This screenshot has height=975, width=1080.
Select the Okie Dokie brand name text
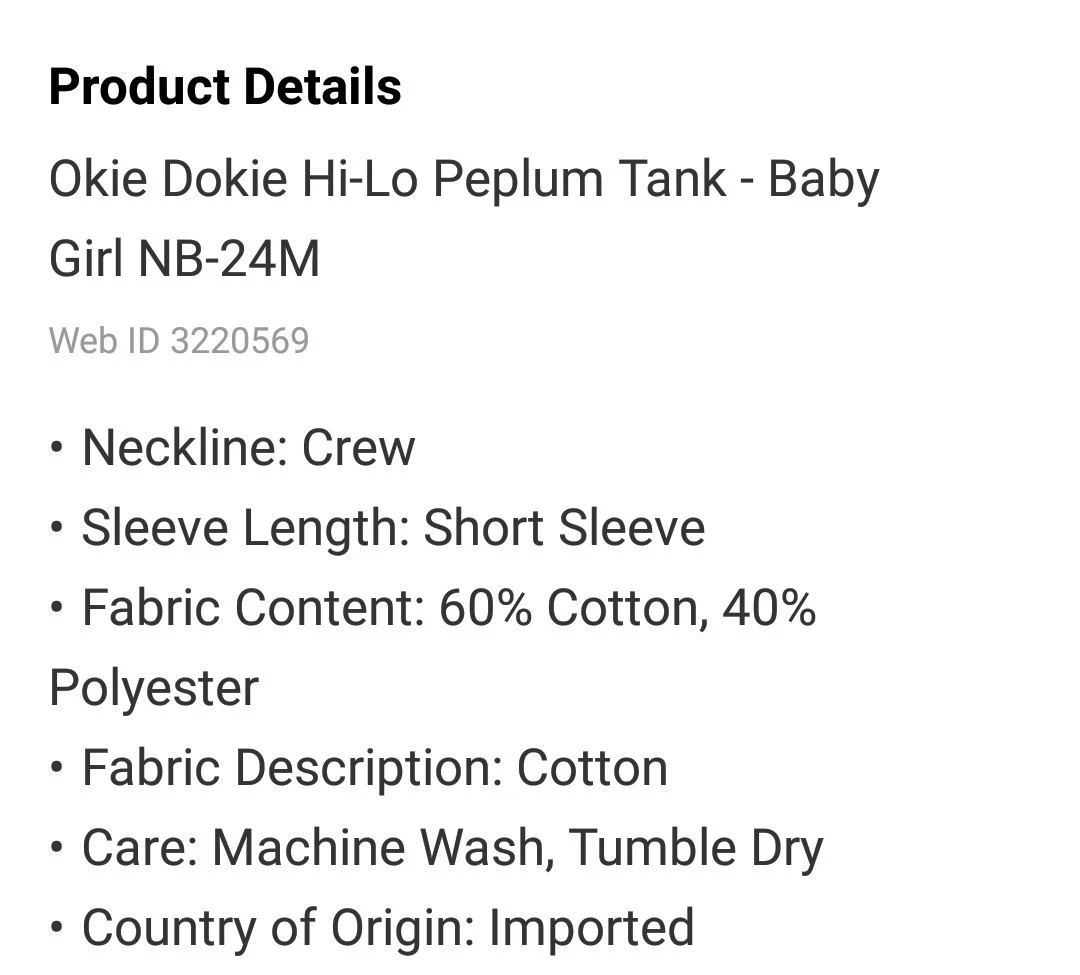point(168,179)
